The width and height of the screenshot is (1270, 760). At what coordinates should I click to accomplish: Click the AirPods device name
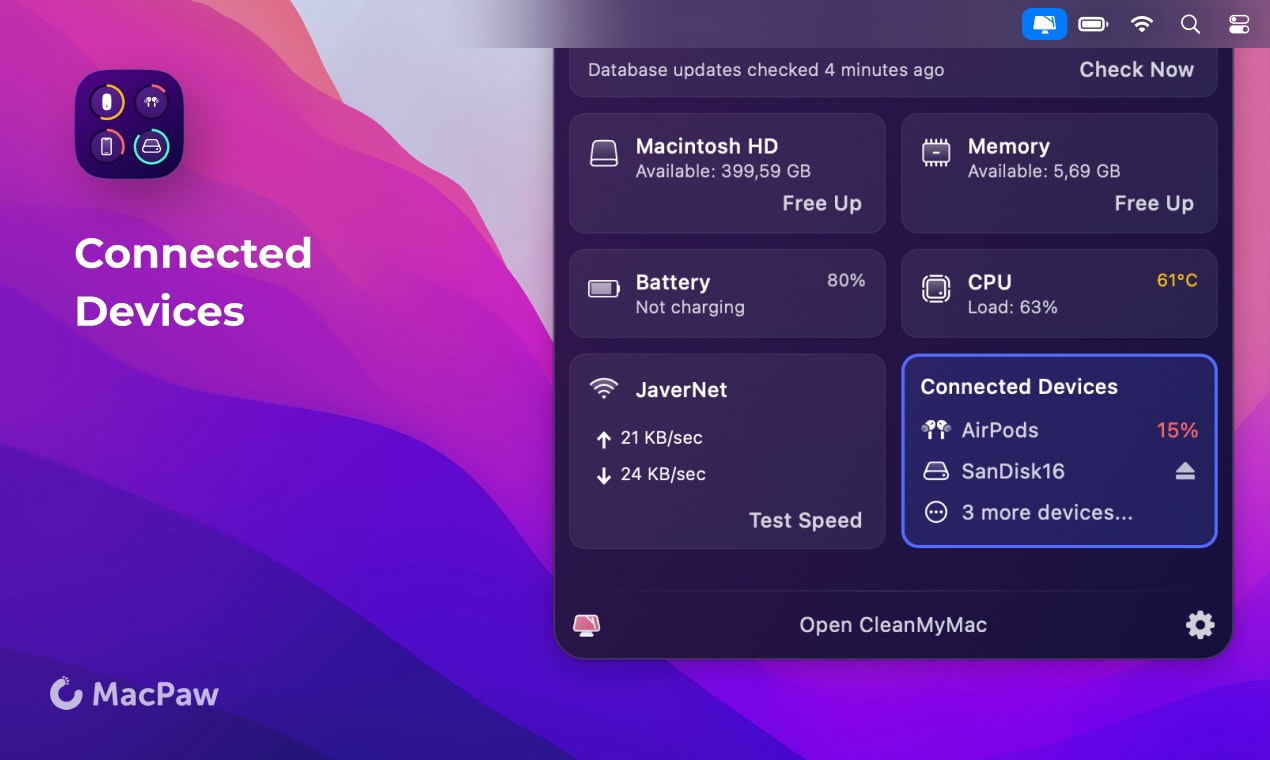[1000, 430]
